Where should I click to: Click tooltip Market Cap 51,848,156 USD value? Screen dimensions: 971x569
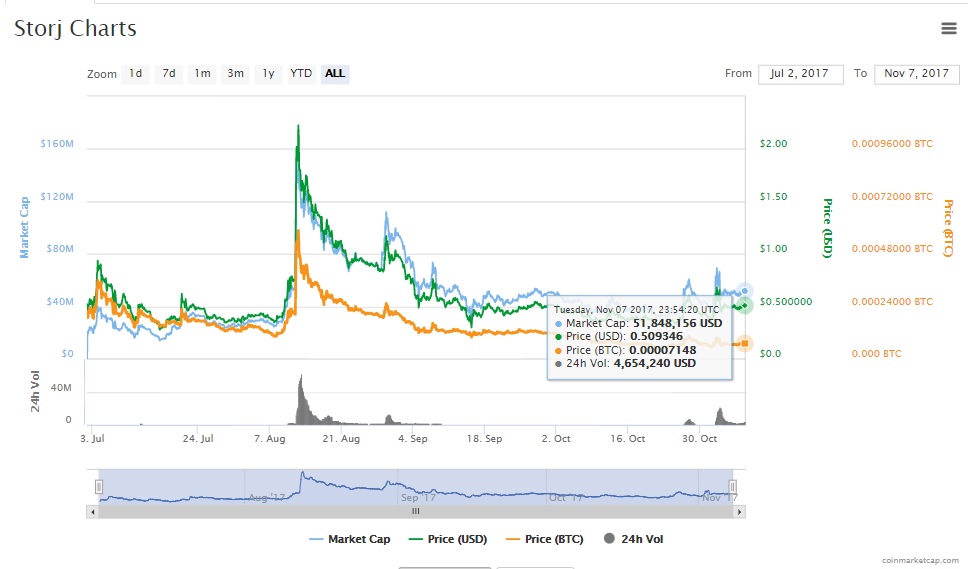(x=677, y=323)
